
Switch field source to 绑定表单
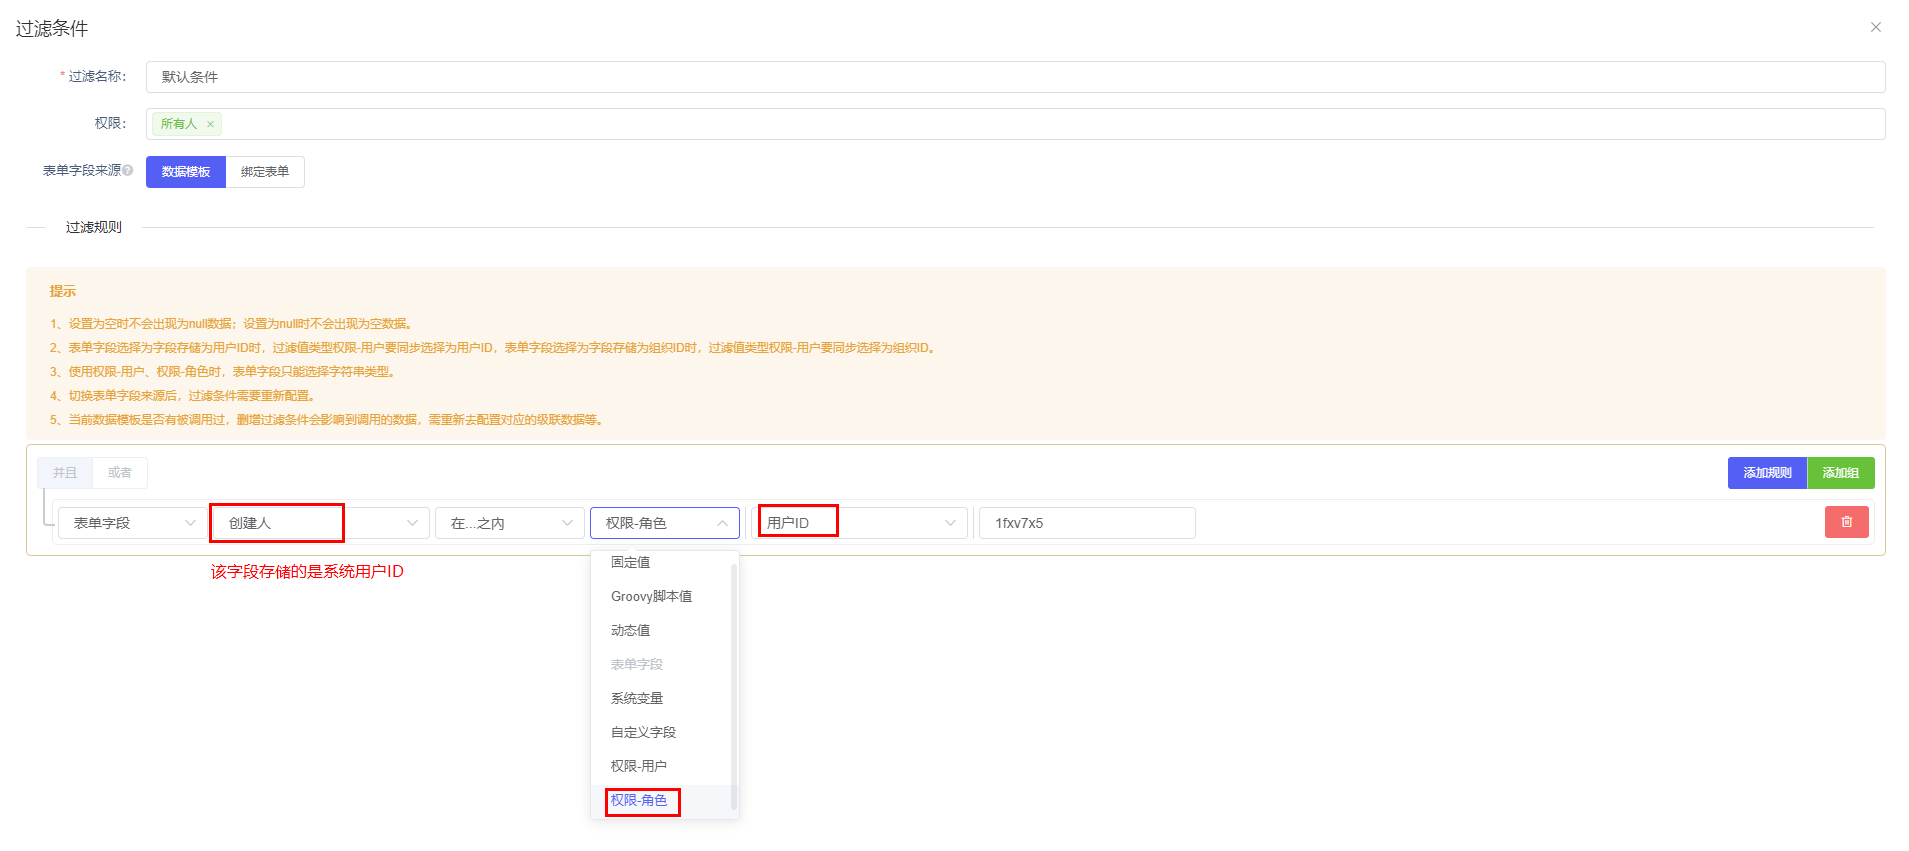click(265, 172)
